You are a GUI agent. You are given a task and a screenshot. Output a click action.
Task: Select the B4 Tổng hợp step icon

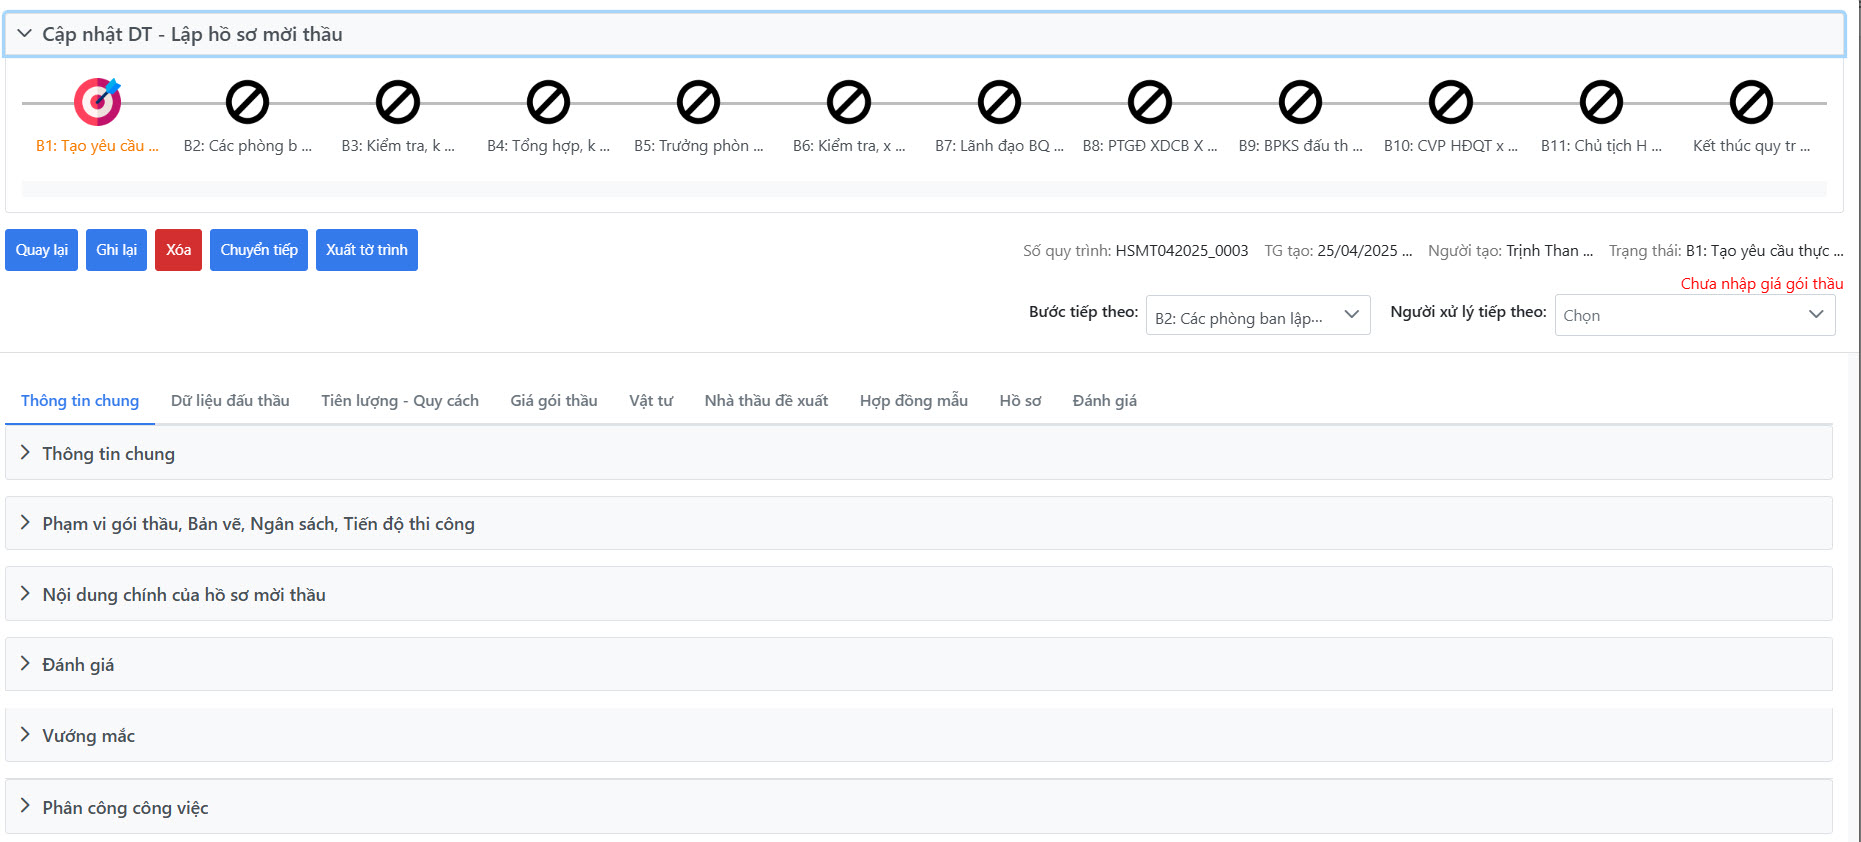[x=548, y=102]
